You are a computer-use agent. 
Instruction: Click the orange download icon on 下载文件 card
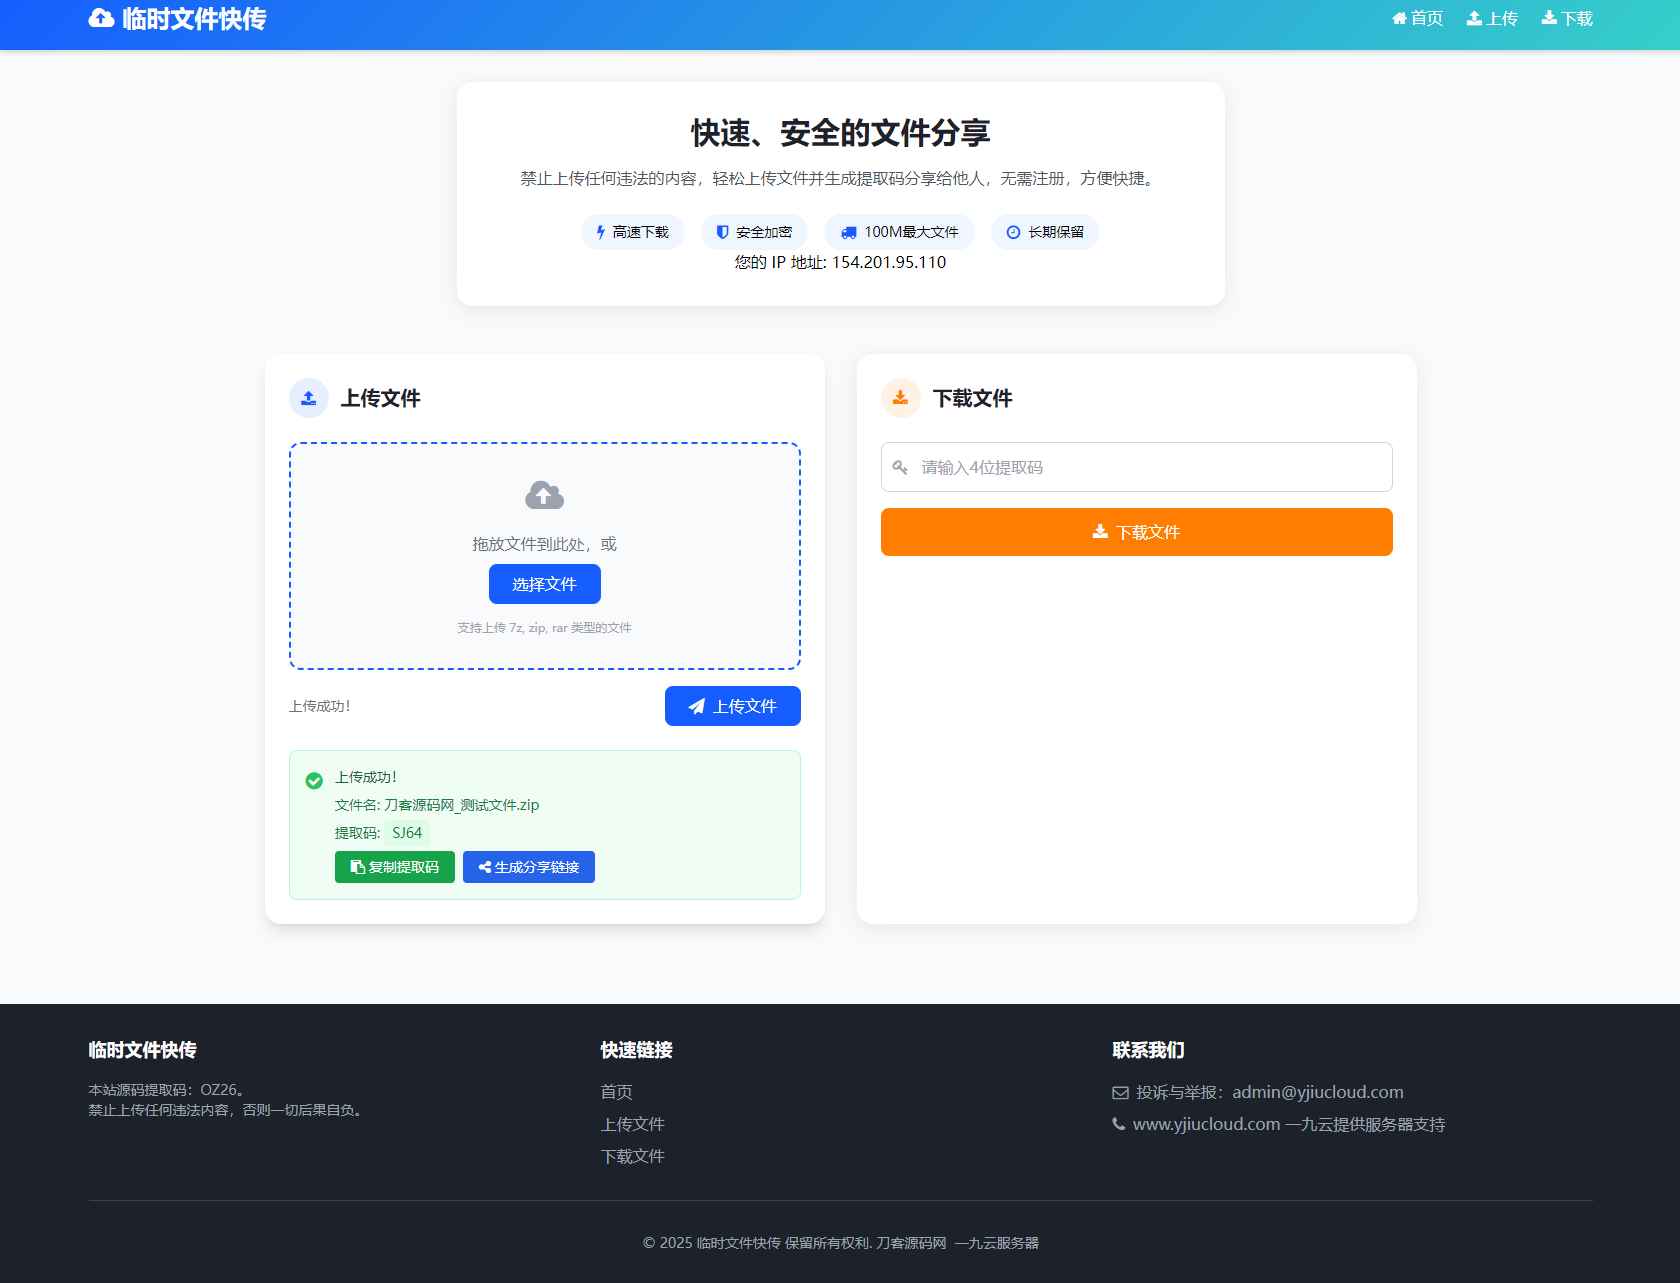click(899, 397)
